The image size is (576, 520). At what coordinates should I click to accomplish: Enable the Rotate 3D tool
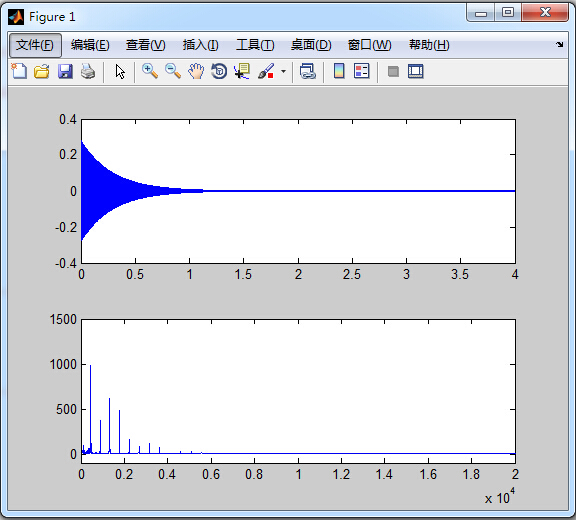click(x=219, y=71)
